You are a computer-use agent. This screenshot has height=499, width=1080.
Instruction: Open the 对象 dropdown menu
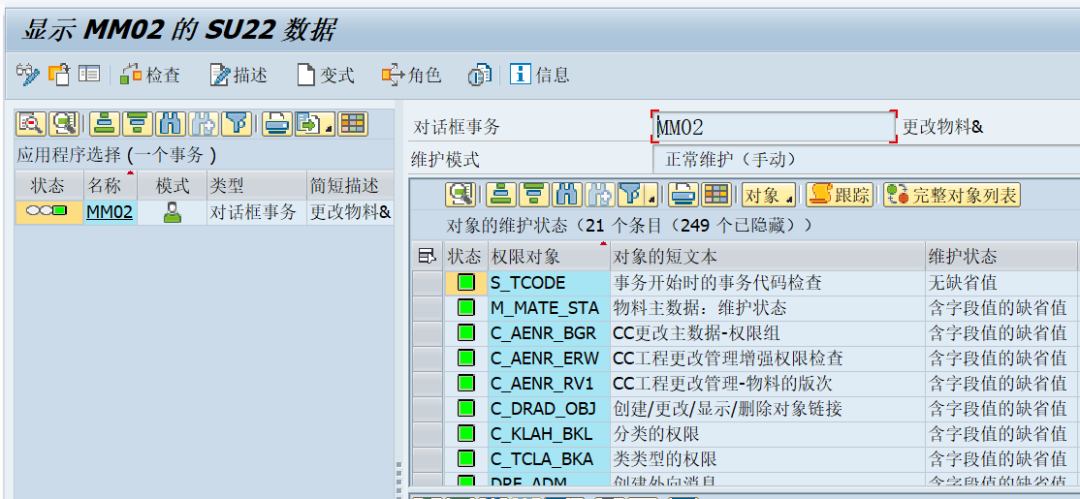coord(769,195)
